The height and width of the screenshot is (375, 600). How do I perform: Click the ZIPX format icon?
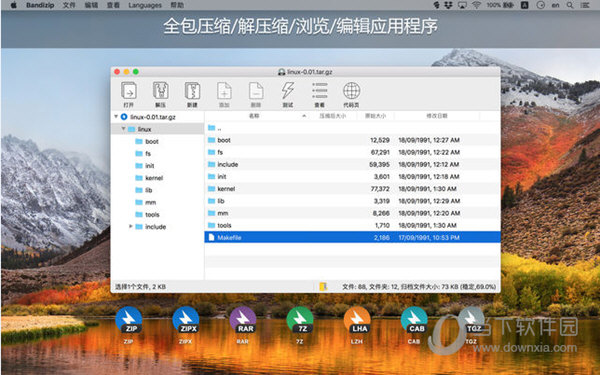(x=186, y=320)
